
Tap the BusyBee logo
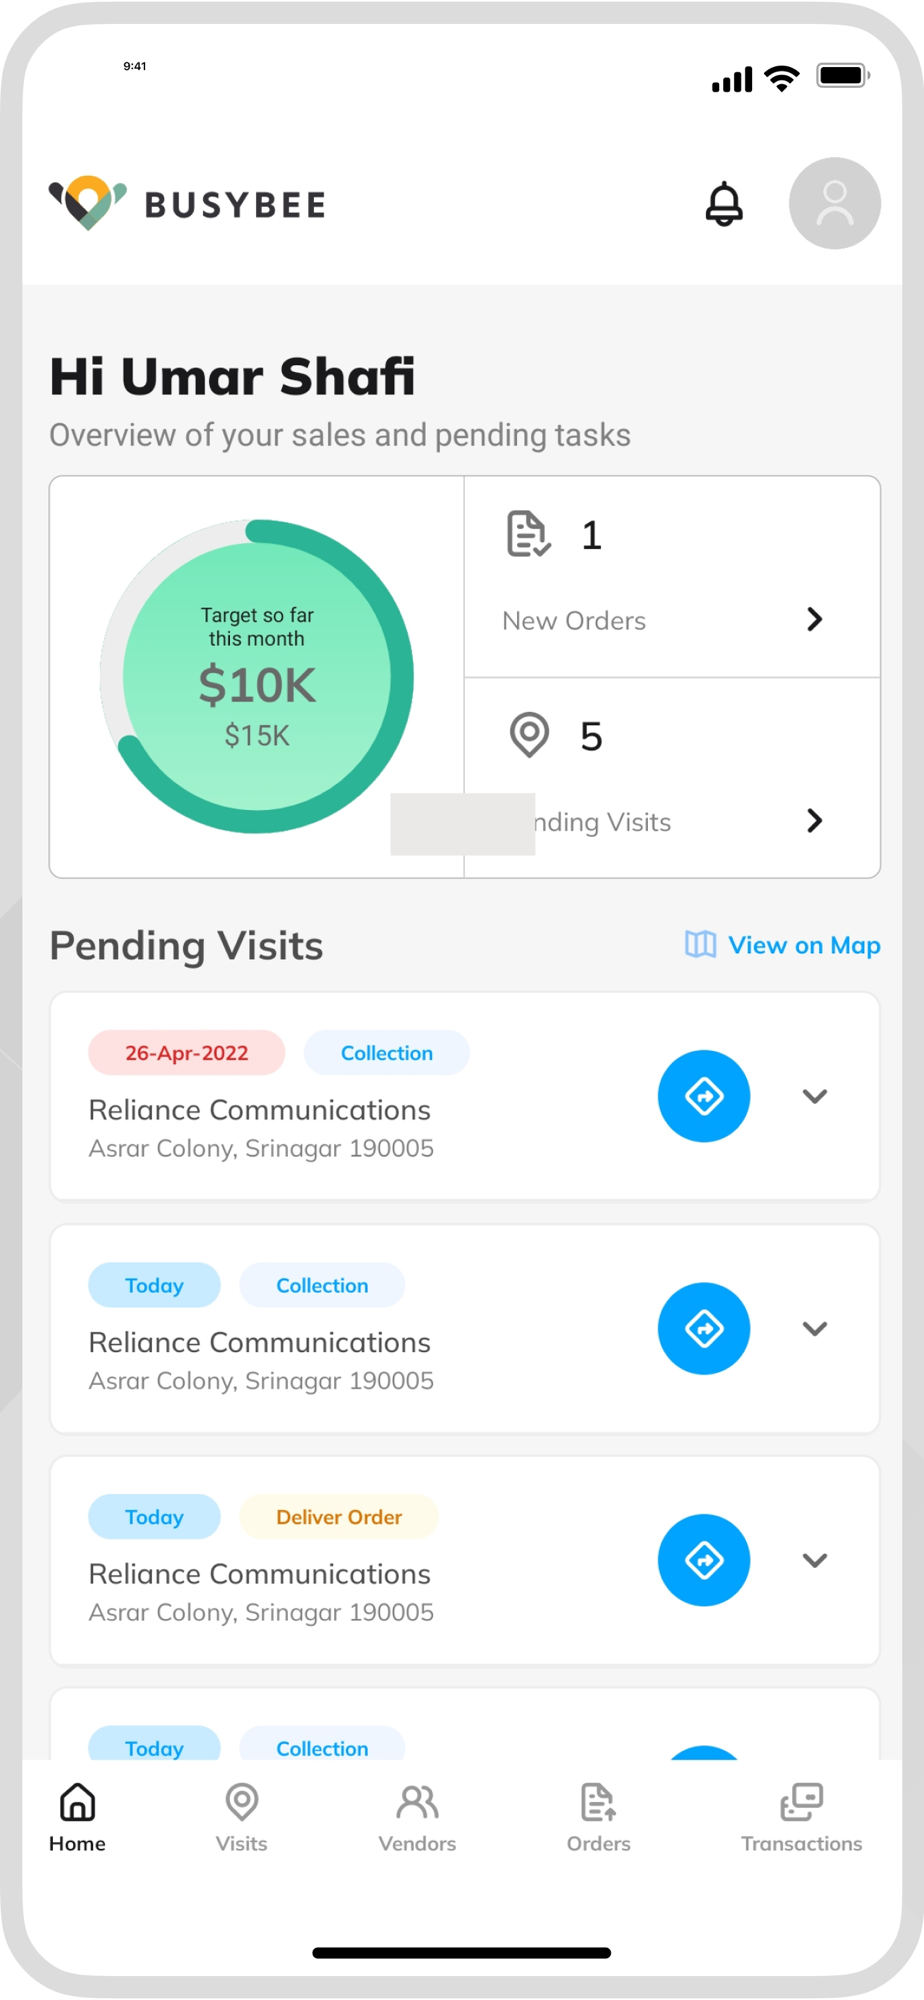[187, 203]
